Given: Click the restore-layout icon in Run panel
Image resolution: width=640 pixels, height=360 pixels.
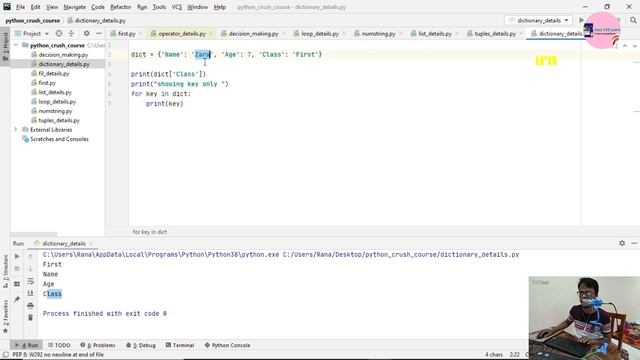Looking at the screenshot, I should coord(17,284).
